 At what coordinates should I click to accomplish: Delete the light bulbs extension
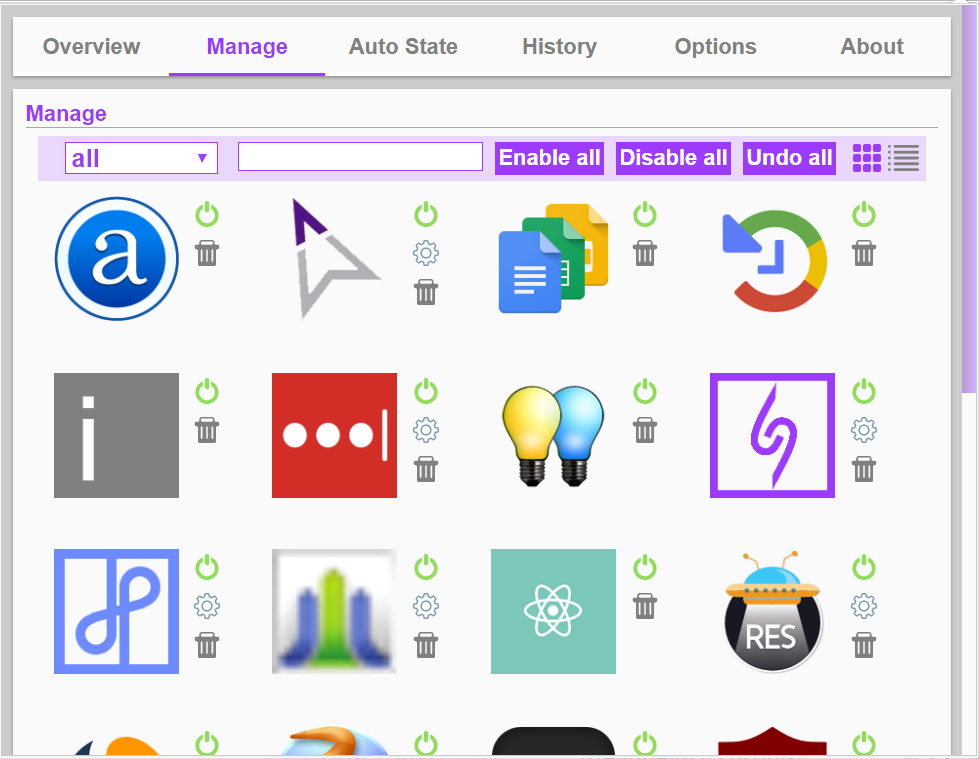[645, 430]
